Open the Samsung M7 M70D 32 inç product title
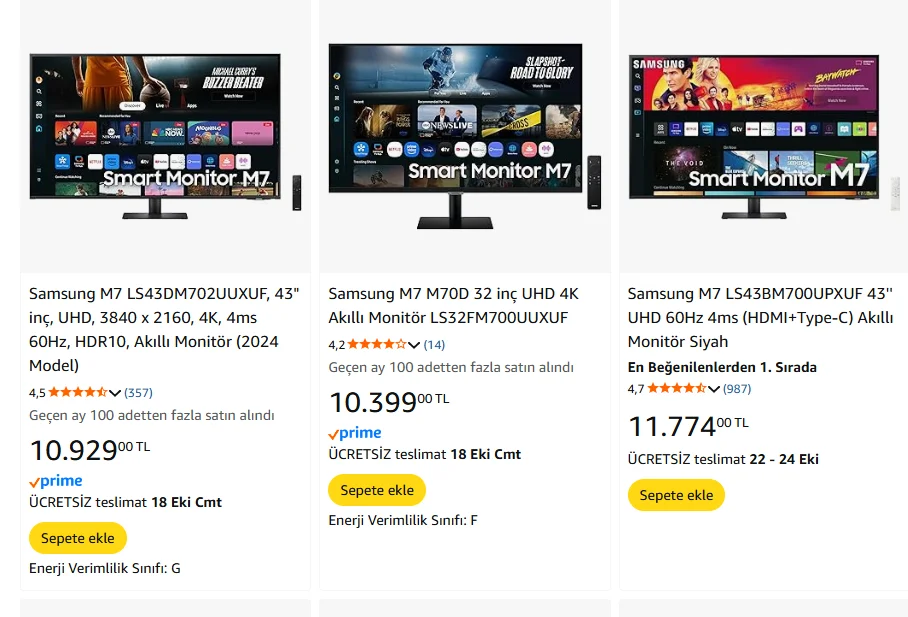 [x=453, y=305]
